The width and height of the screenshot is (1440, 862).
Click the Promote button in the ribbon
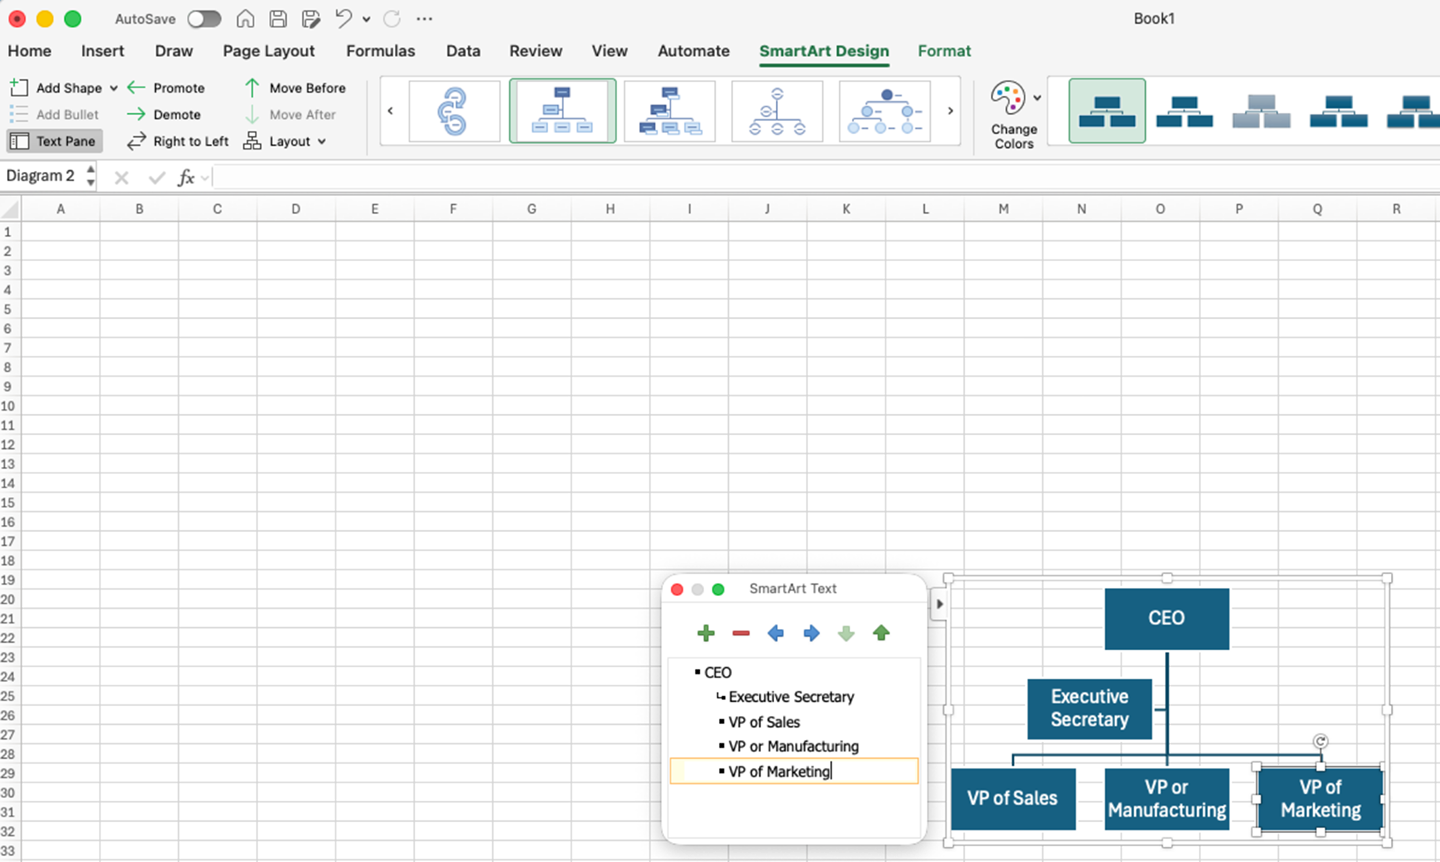point(166,88)
